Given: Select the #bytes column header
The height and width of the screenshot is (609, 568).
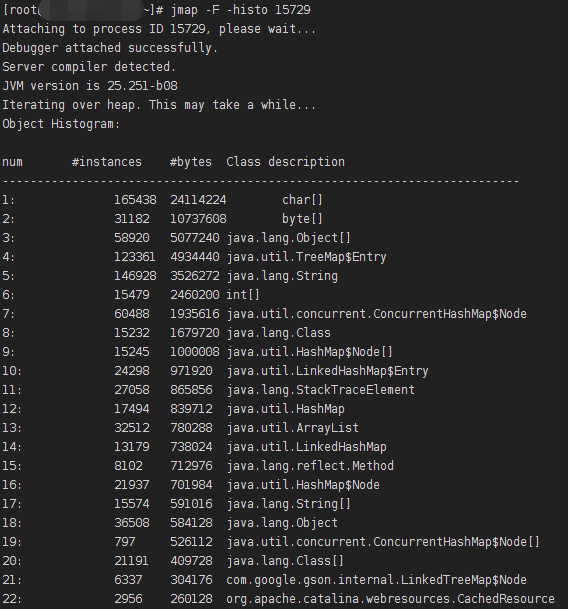Looking at the screenshot, I should point(191,162).
